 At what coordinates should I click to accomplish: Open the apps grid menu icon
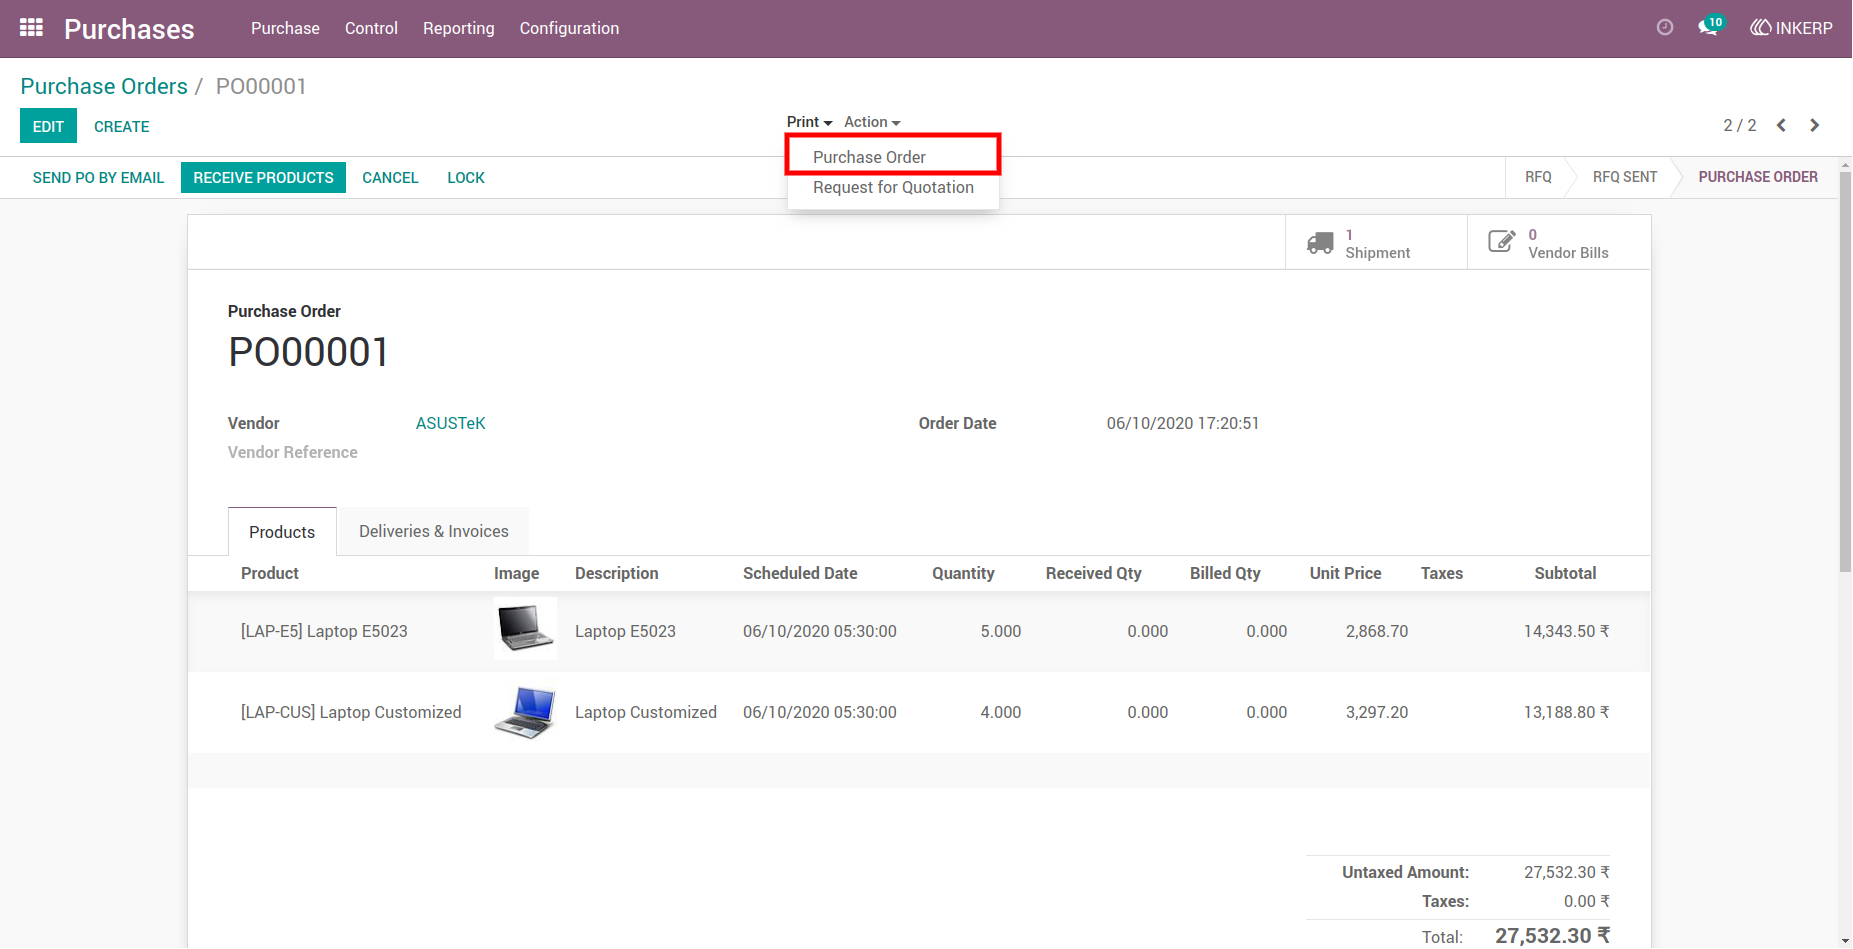click(31, 28)
